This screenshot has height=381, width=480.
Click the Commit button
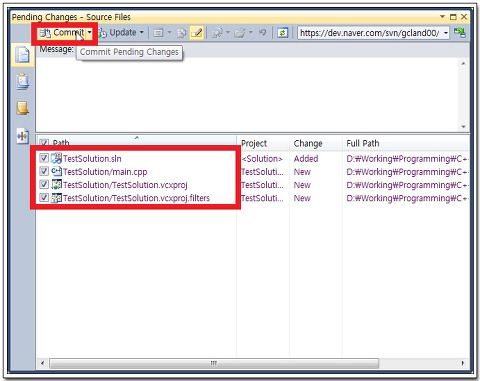tap(62, 33)
